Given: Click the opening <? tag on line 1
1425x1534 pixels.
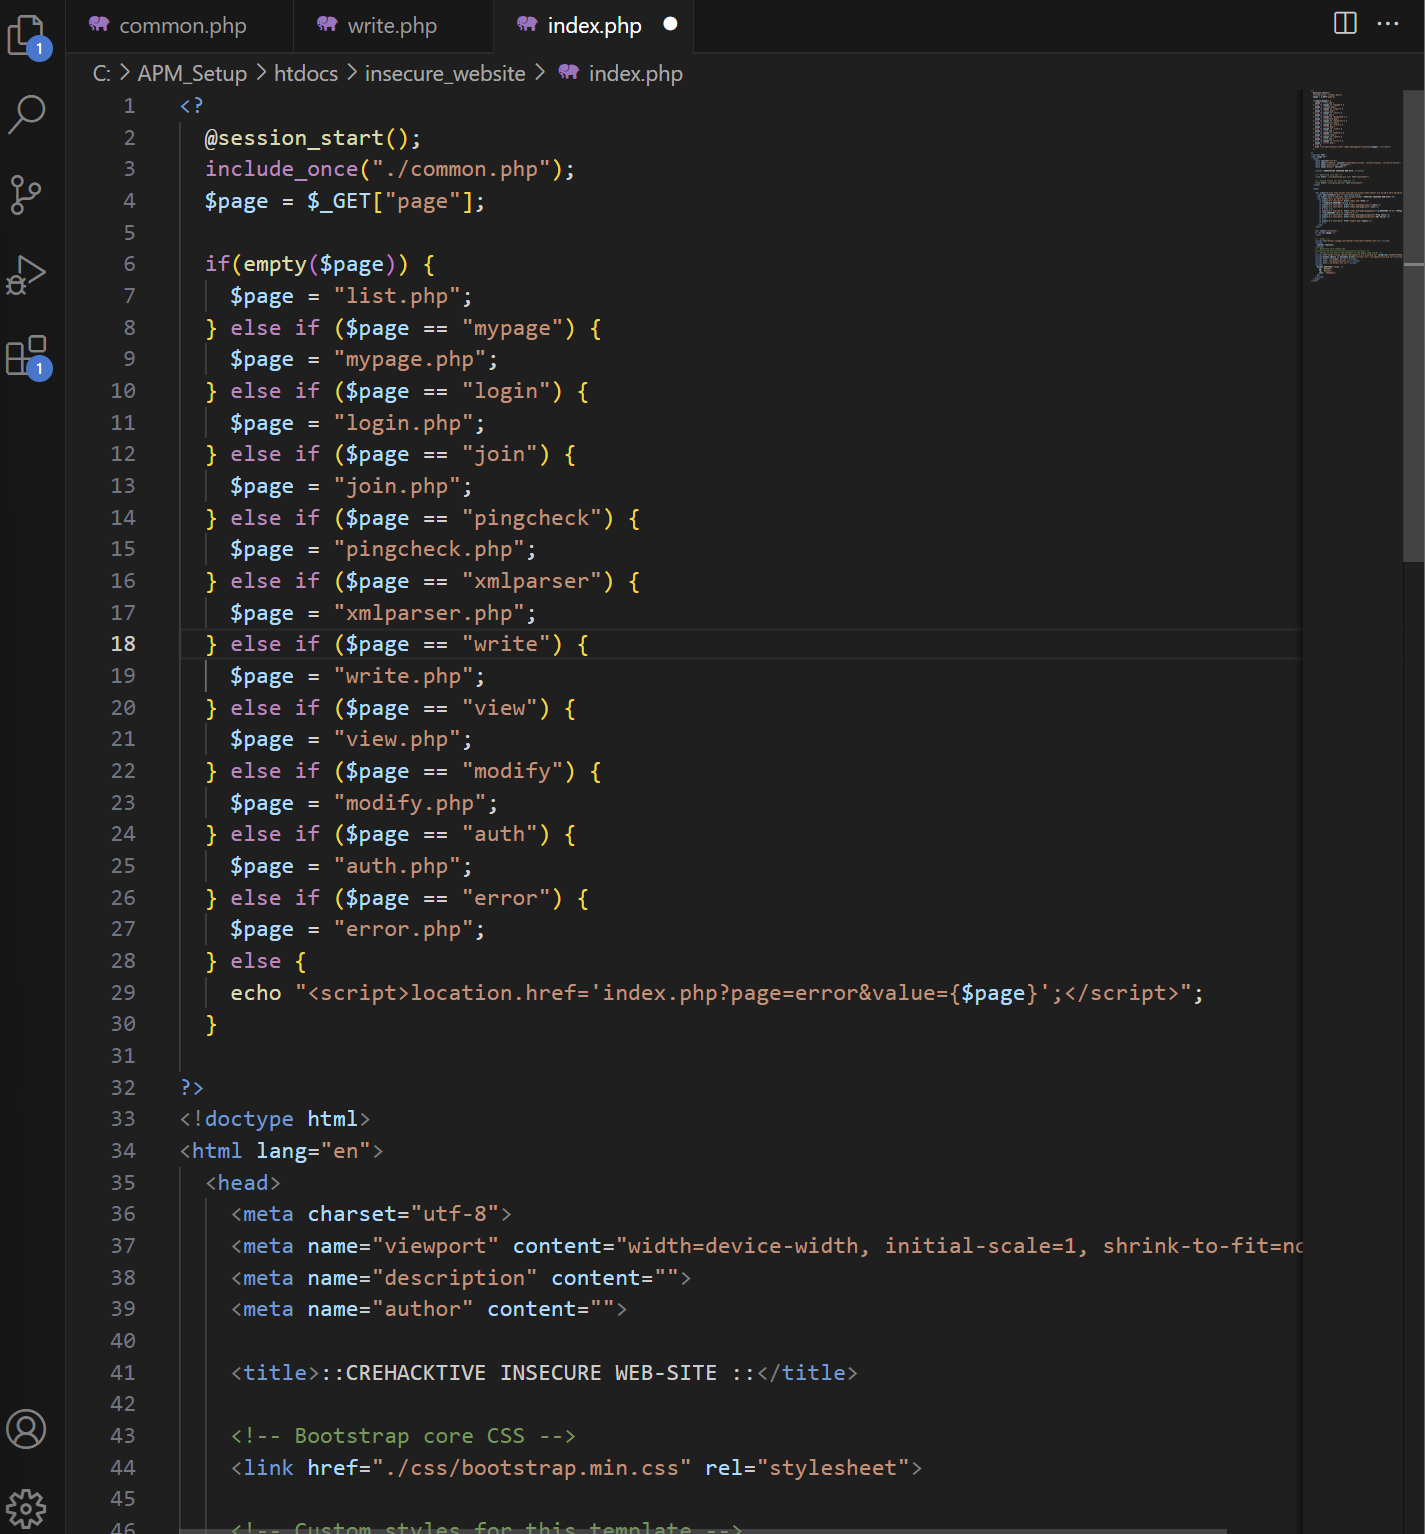Looking at the screenshot, I should coord(192,106).
